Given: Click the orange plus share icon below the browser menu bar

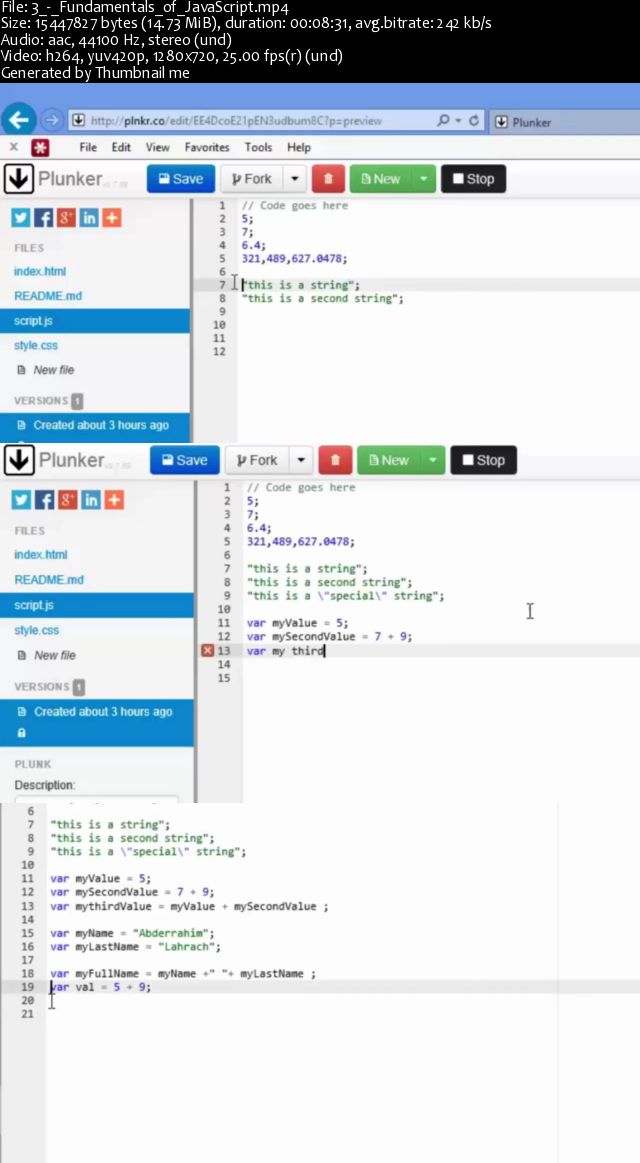Looking at the screenshot, I should [x=111, y=217].
